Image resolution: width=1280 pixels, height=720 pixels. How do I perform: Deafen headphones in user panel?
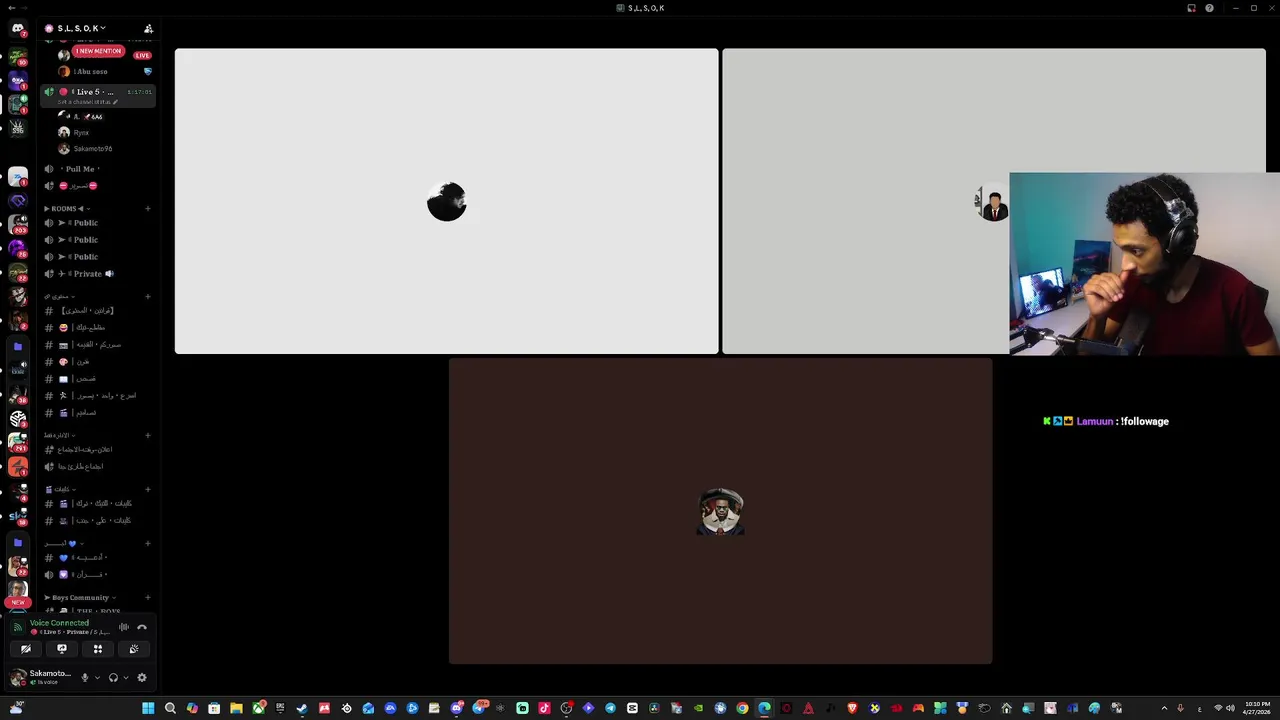coord(113,677)
